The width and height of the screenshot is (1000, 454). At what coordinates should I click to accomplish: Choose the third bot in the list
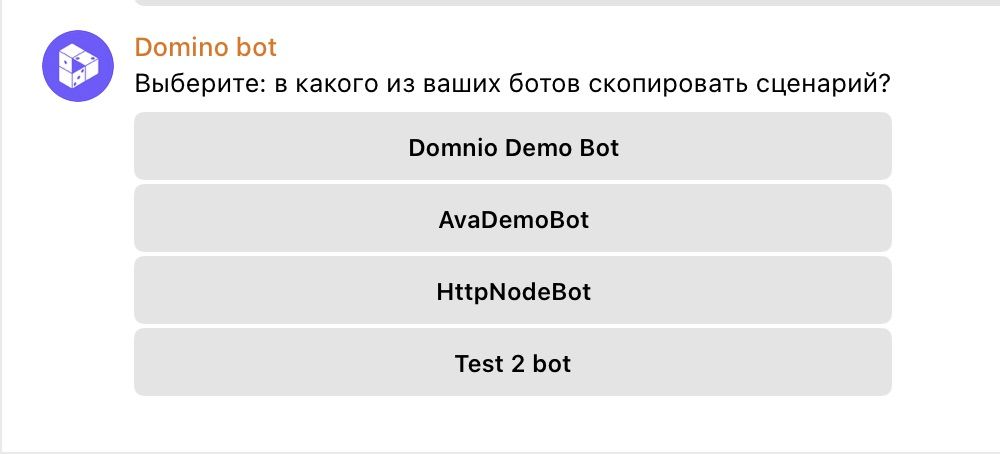click(x=513, y=291)
